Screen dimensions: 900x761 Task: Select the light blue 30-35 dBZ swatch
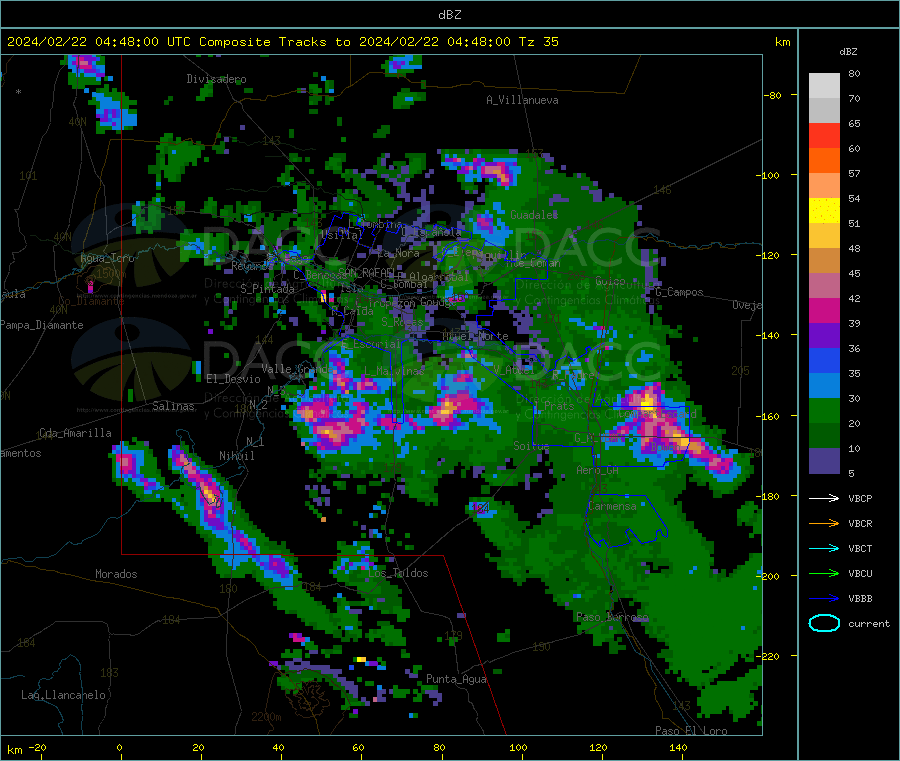pos(824,386)
